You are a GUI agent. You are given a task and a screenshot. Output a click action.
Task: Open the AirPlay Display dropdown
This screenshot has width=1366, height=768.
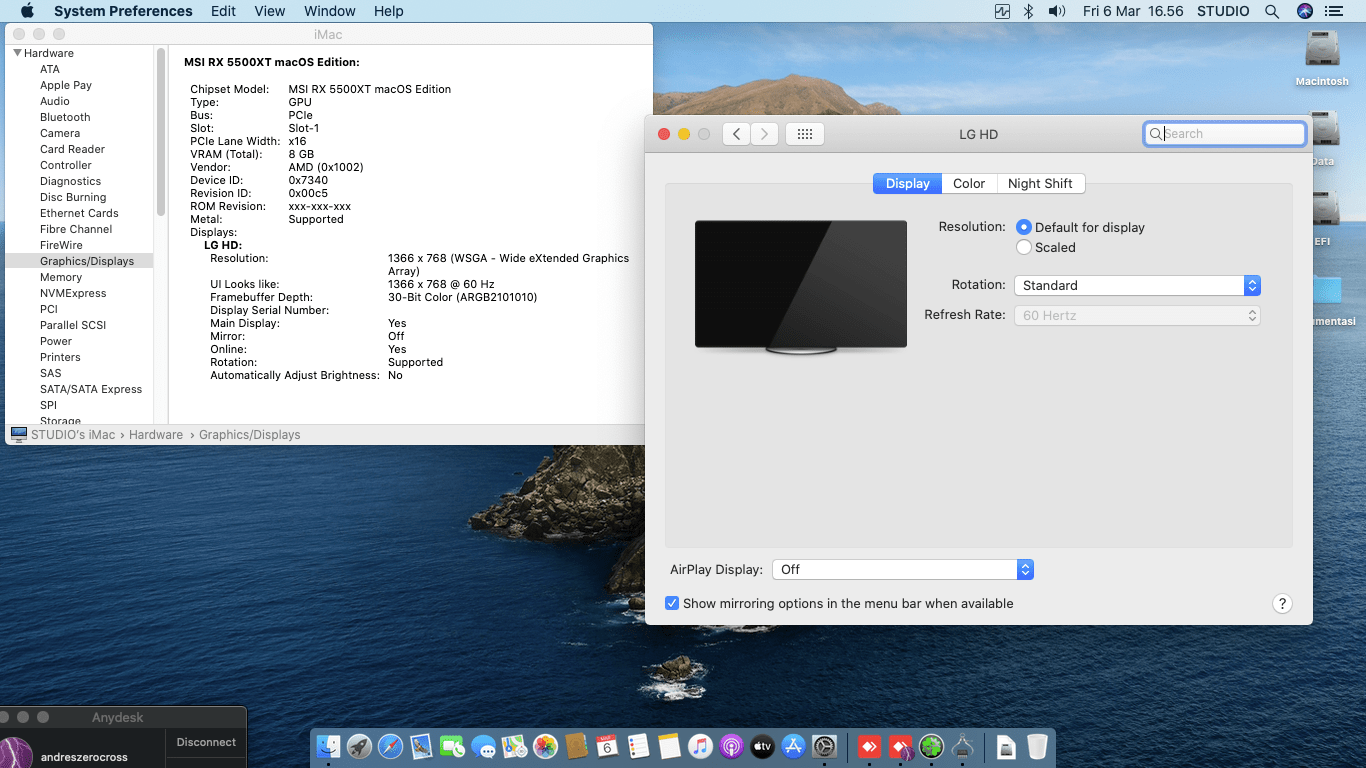tap(902, 569)
